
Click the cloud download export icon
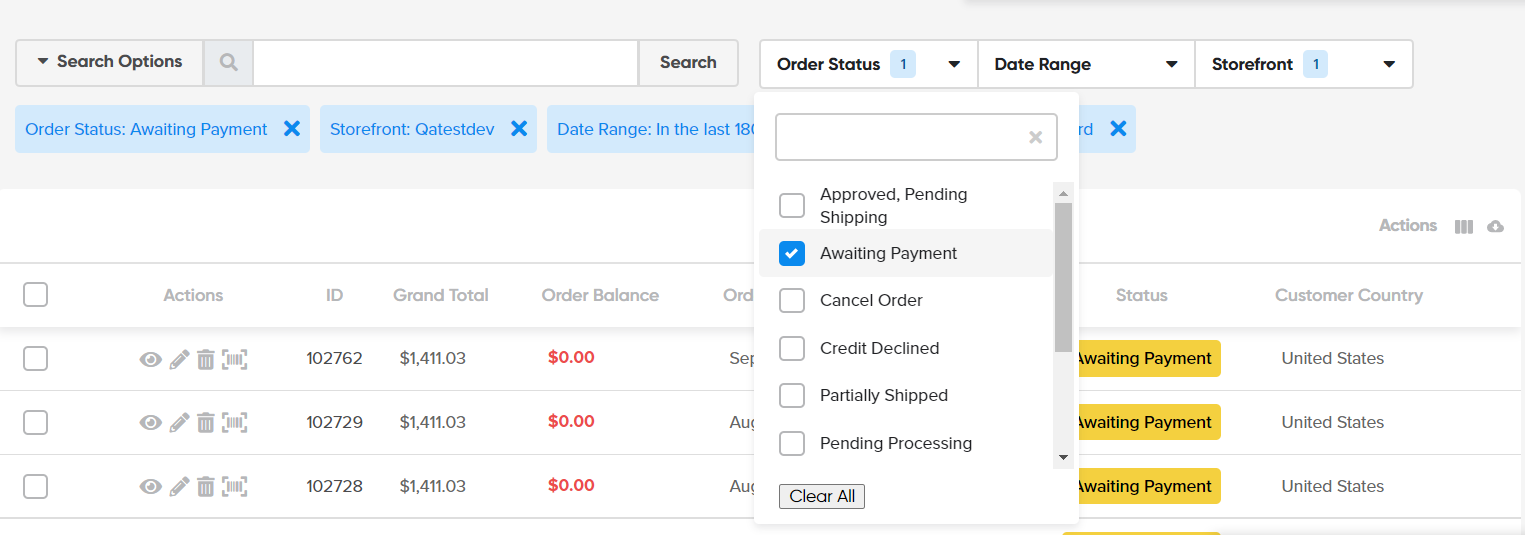click(1495, 227)
